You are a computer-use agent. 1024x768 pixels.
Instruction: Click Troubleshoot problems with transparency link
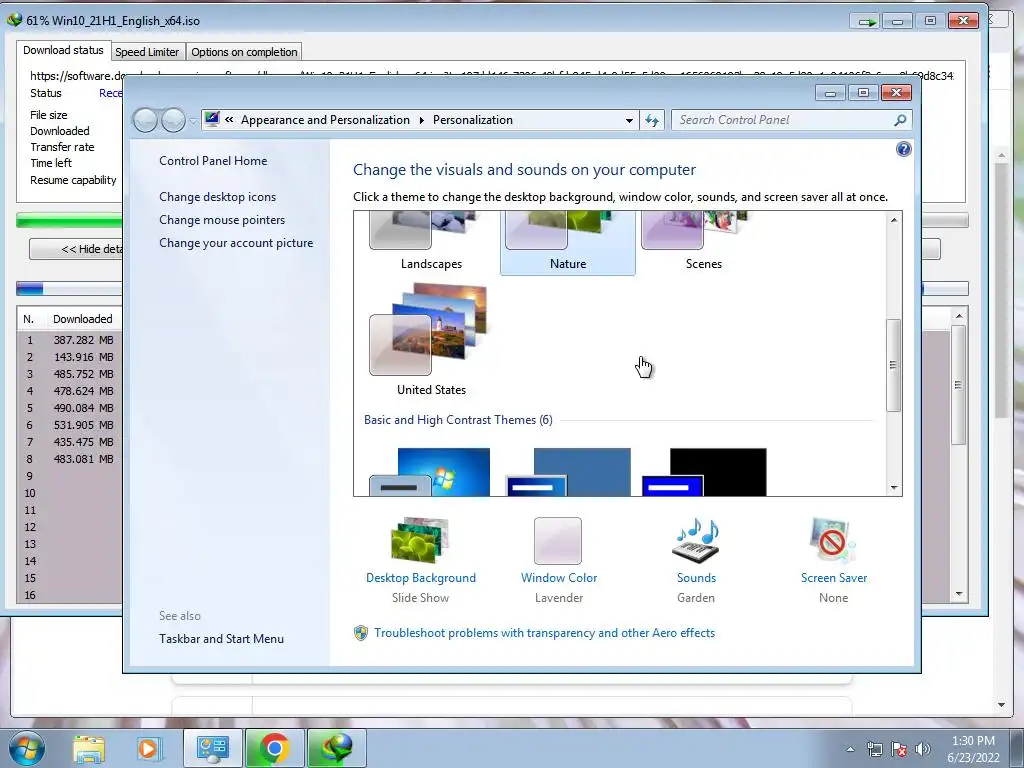point(544,633)
